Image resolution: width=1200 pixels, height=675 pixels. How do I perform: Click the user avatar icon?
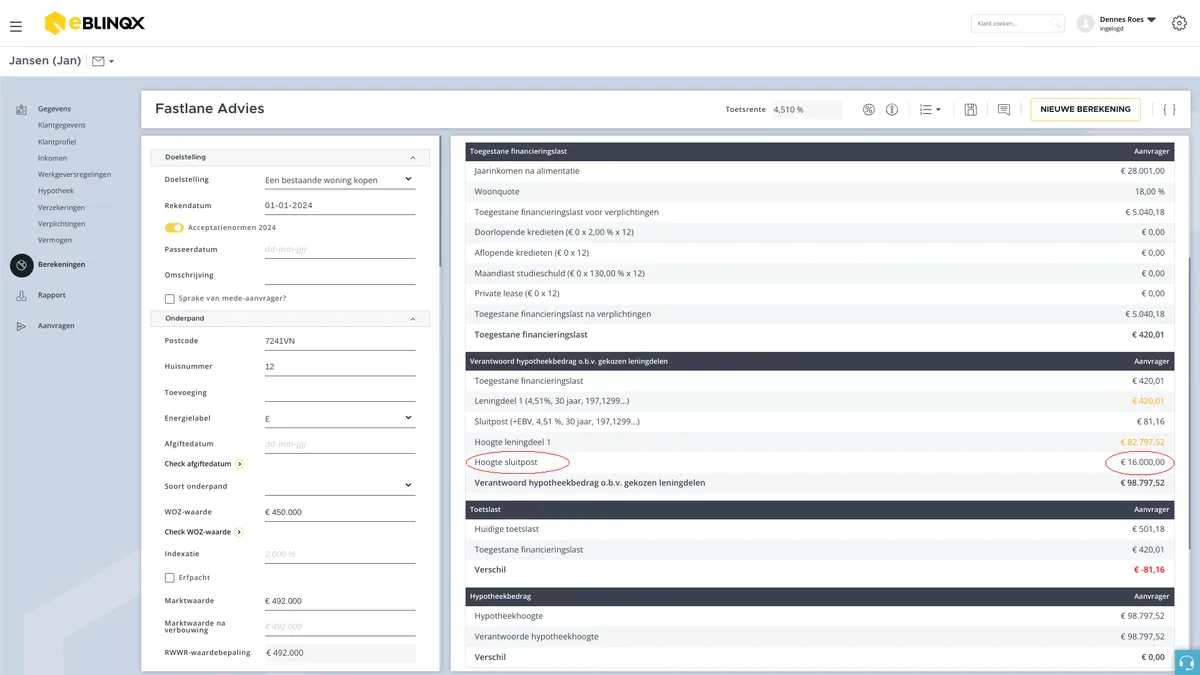[1085, 23]
